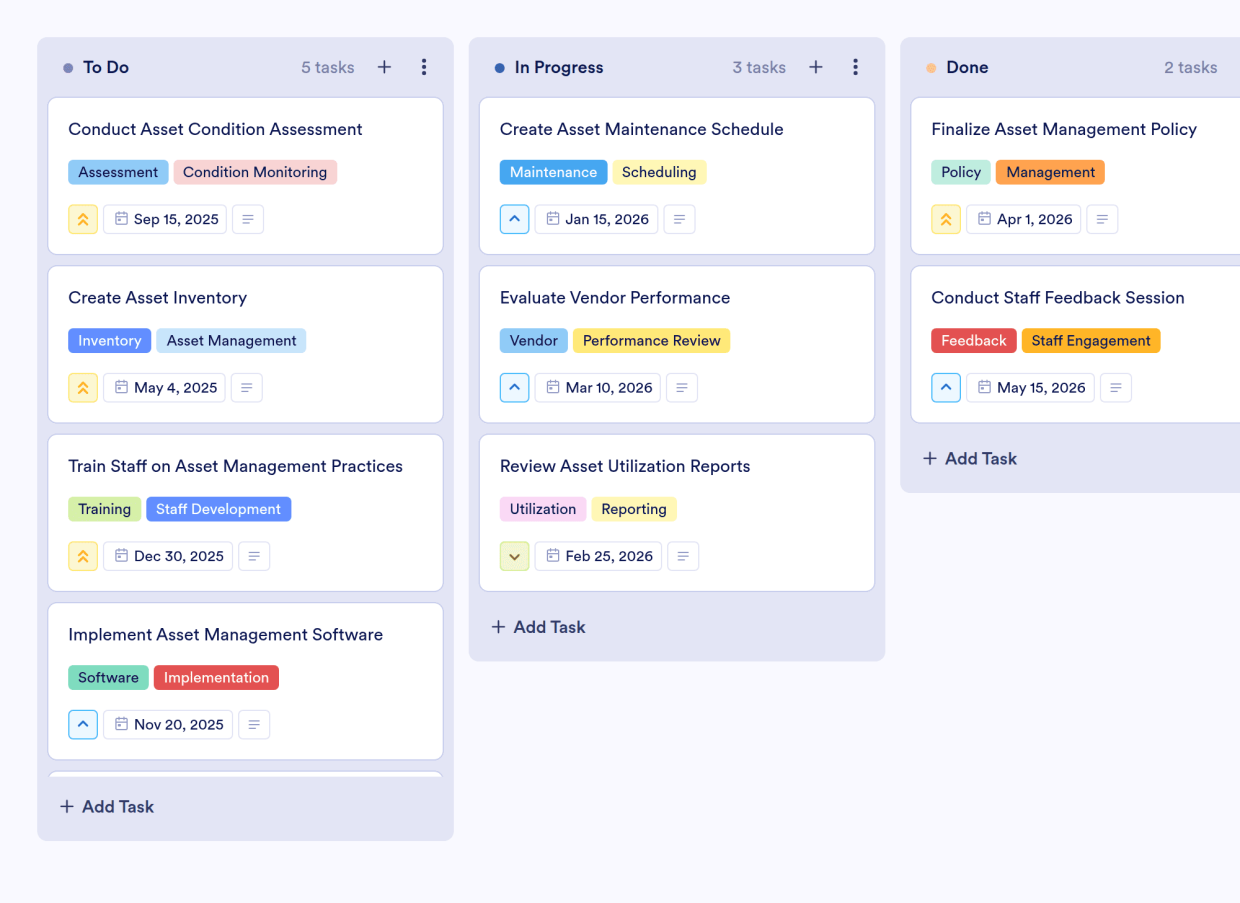Click the Maintenance tag
Image resolution: width=1240 pixels, height=903 pixels.
pyautogui.click(x=553, y=172)
